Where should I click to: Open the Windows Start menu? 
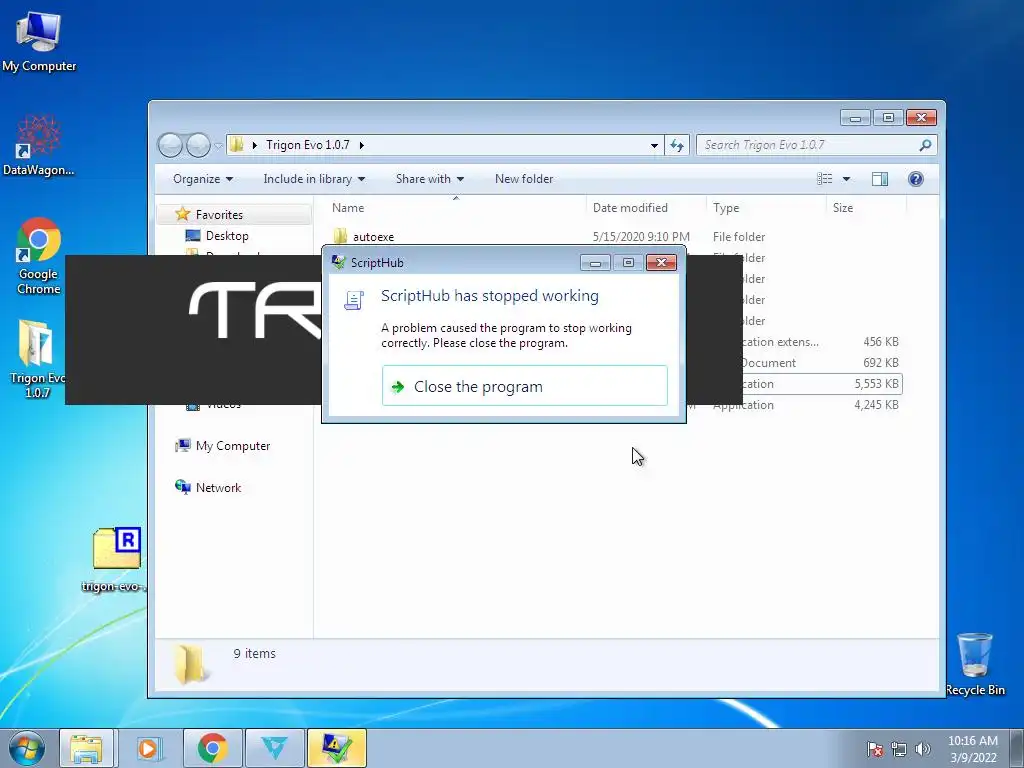(x=27, y=748)
